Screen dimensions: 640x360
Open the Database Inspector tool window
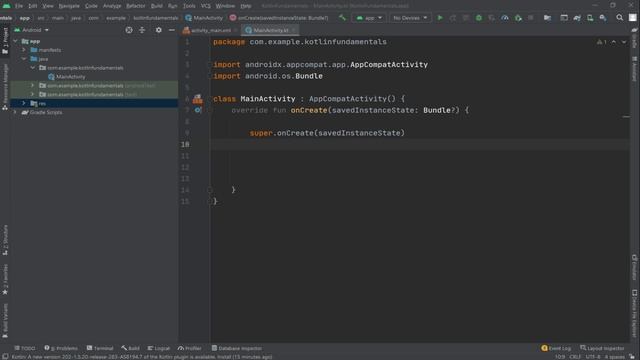pos(237,348)
